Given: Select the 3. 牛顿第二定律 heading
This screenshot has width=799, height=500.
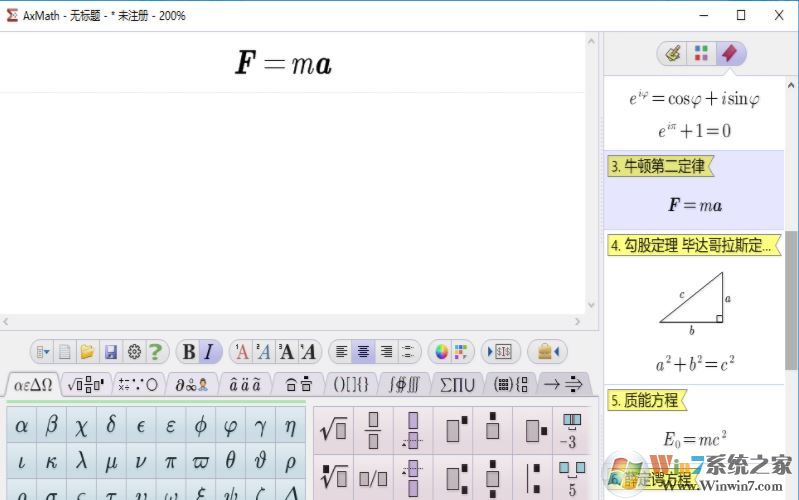Looking at the screenshot, I should click(661, 166).
